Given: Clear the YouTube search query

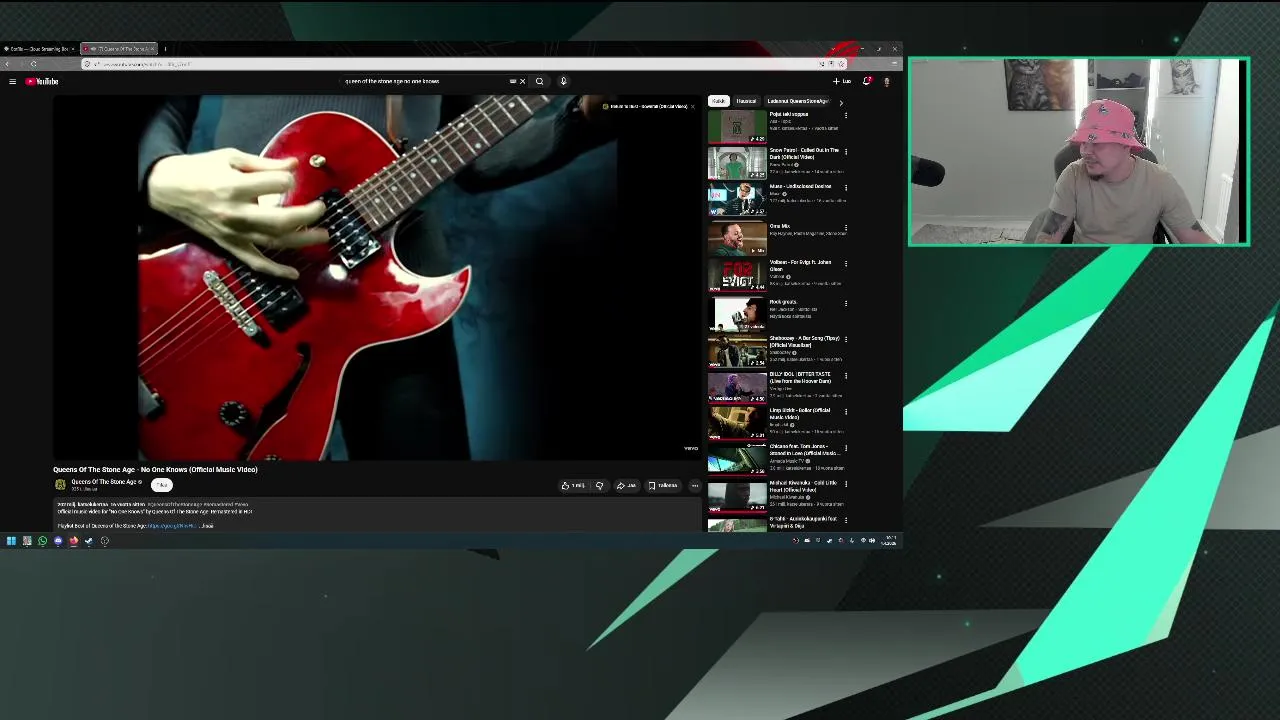Looking at the screenshot, I should [x=522, y=81].
